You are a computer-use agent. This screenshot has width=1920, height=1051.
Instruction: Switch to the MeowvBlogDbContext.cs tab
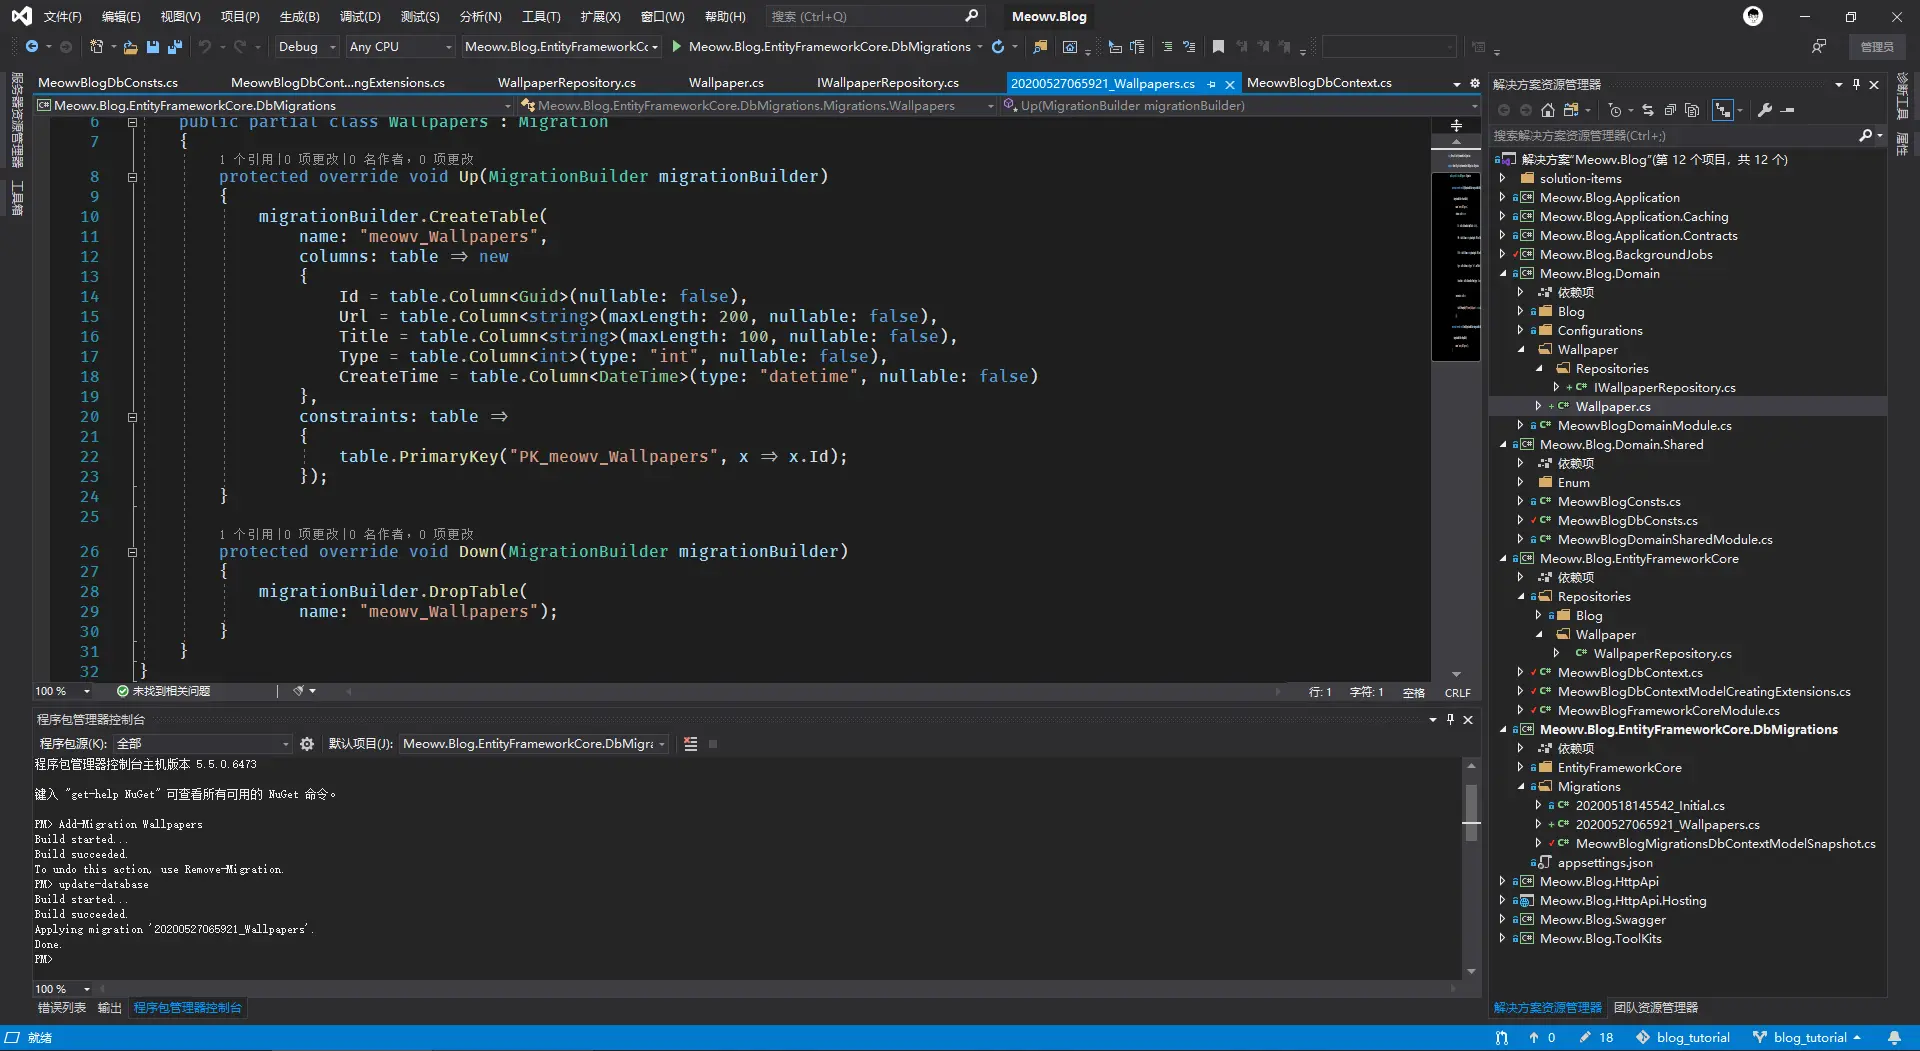coord(1319,83)
